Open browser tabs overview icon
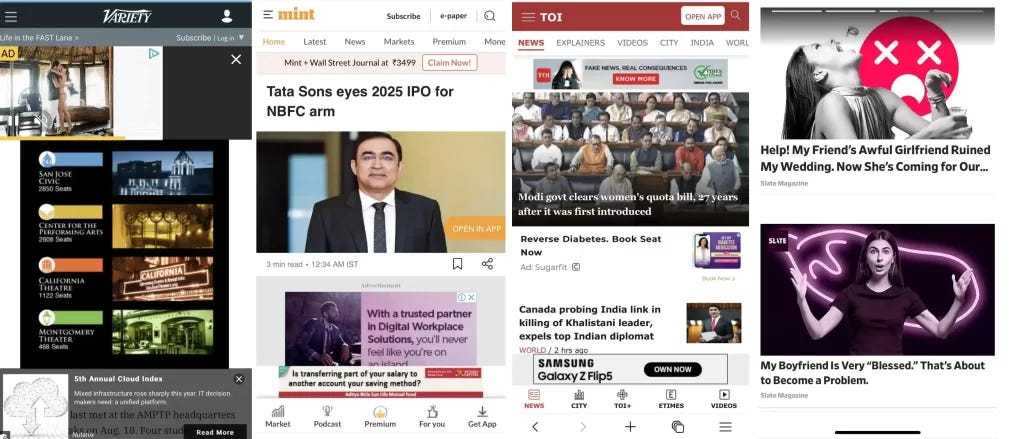The width and height of the screenshot is (1024, 439). click(x=678, y=427)
